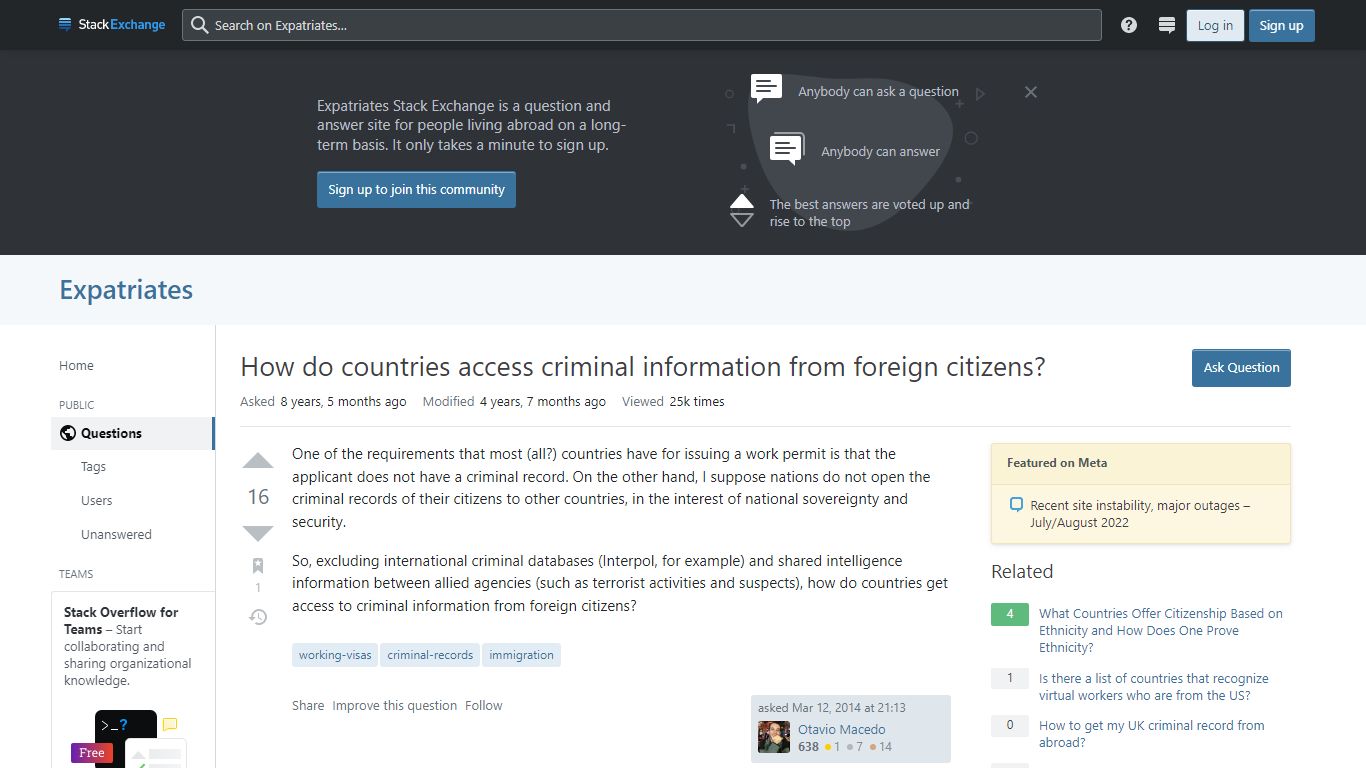Image resolution: width=1366 pixels, height=768 pixels.
Task: Filter by the immigration tag
Action: coord(521,655)
